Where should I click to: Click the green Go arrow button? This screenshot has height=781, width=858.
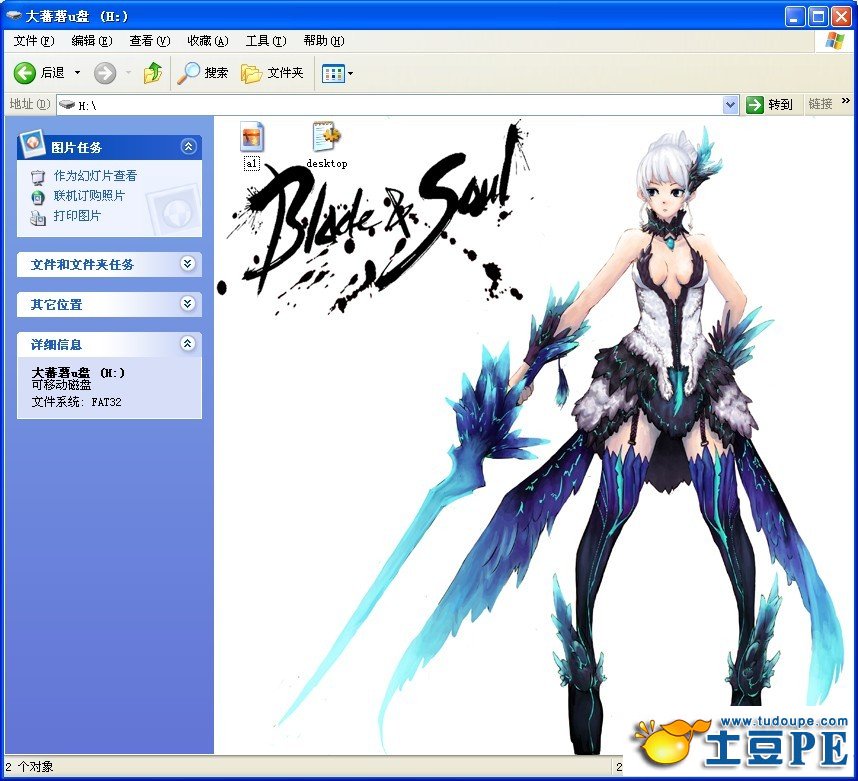pos(755,104)
